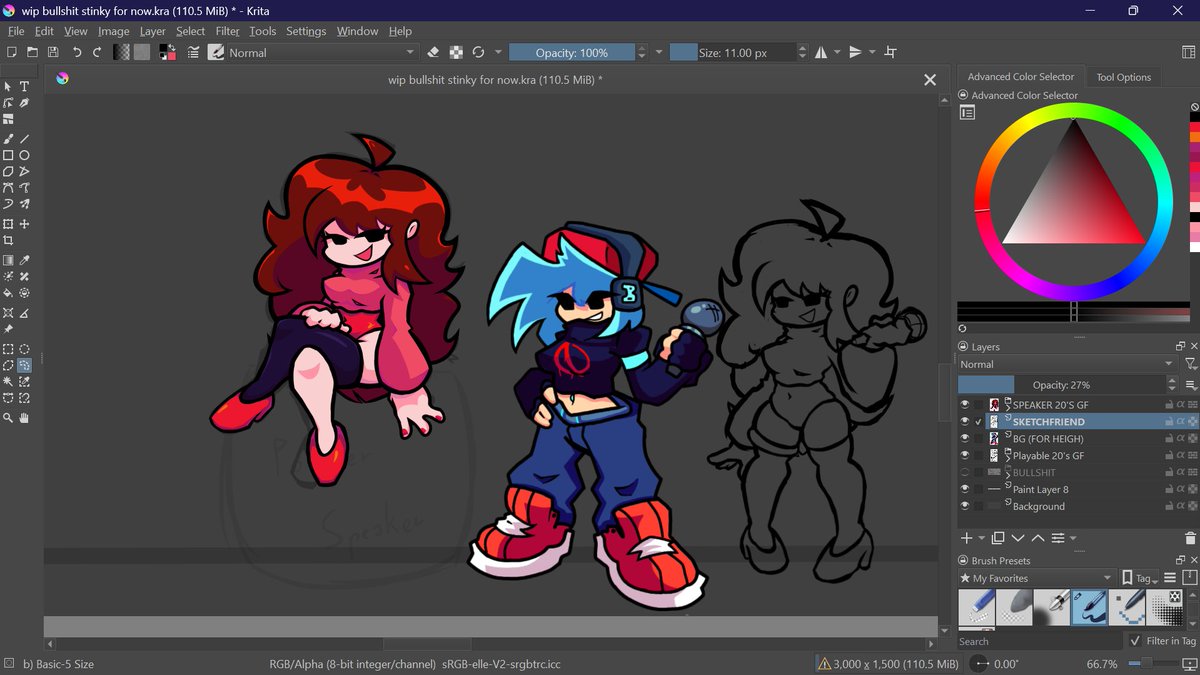Select the Gradient tool

8,260
